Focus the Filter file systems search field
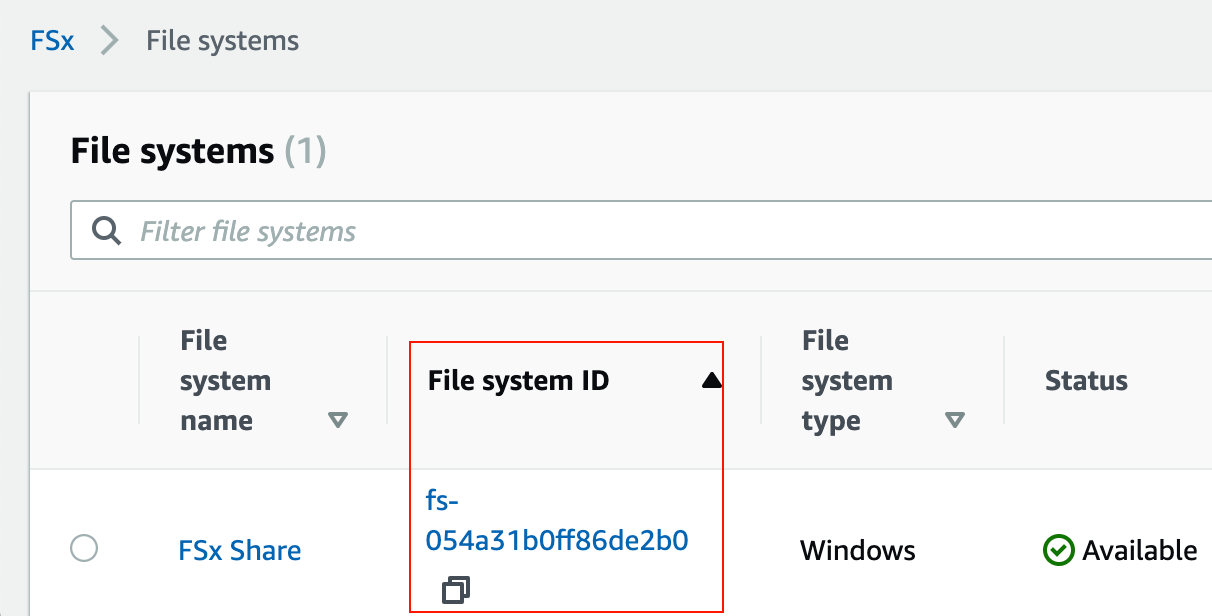Viewport: 1212px width, 616px height. tap(641, 232)
